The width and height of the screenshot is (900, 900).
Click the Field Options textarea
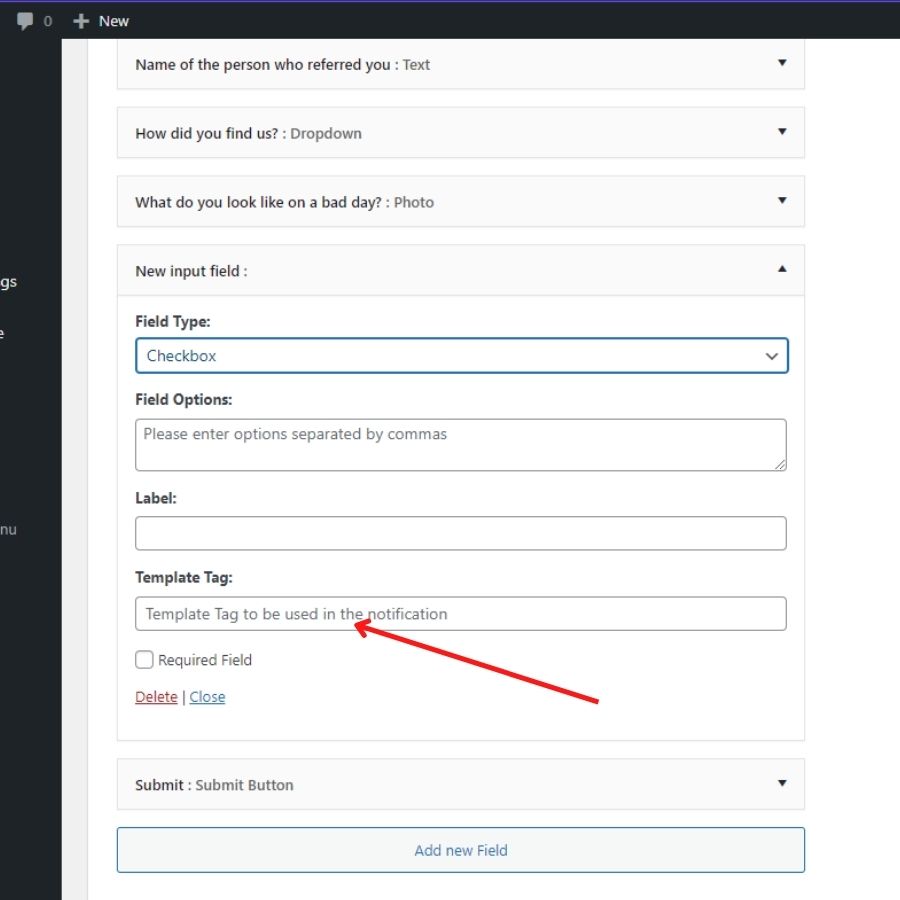tap(460, 445)
